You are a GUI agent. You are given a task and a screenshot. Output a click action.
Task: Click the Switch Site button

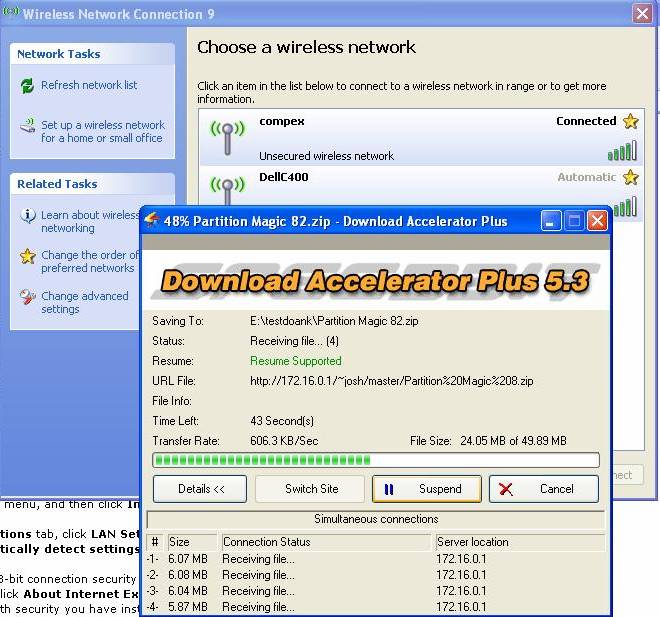pos(310,489)
